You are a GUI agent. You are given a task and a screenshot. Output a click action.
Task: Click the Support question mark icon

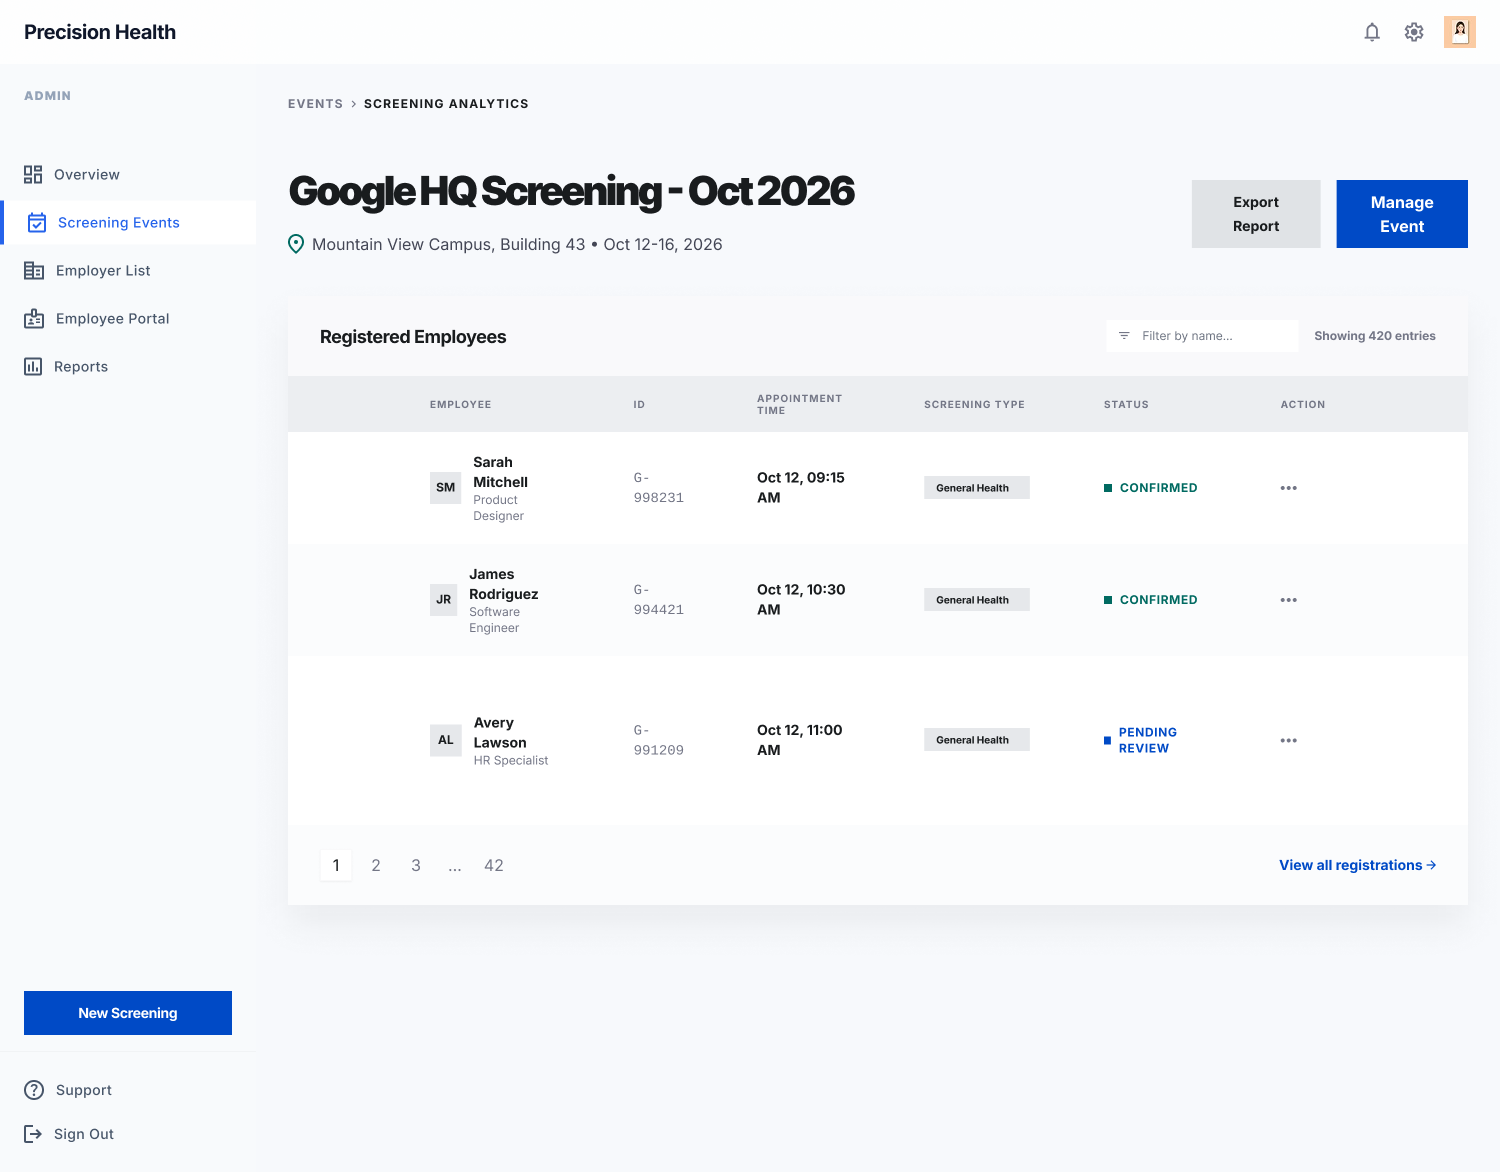tap(34, 1090)
